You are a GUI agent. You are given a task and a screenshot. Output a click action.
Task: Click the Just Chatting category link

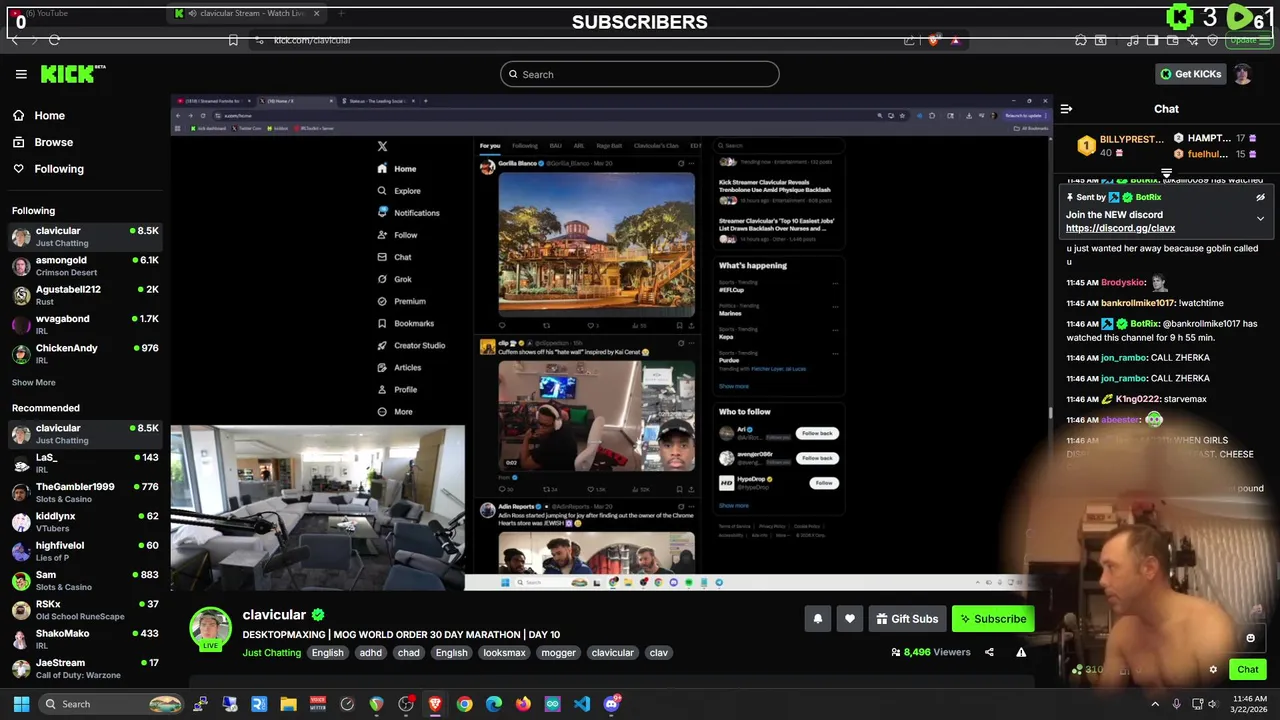pos(271,653)
